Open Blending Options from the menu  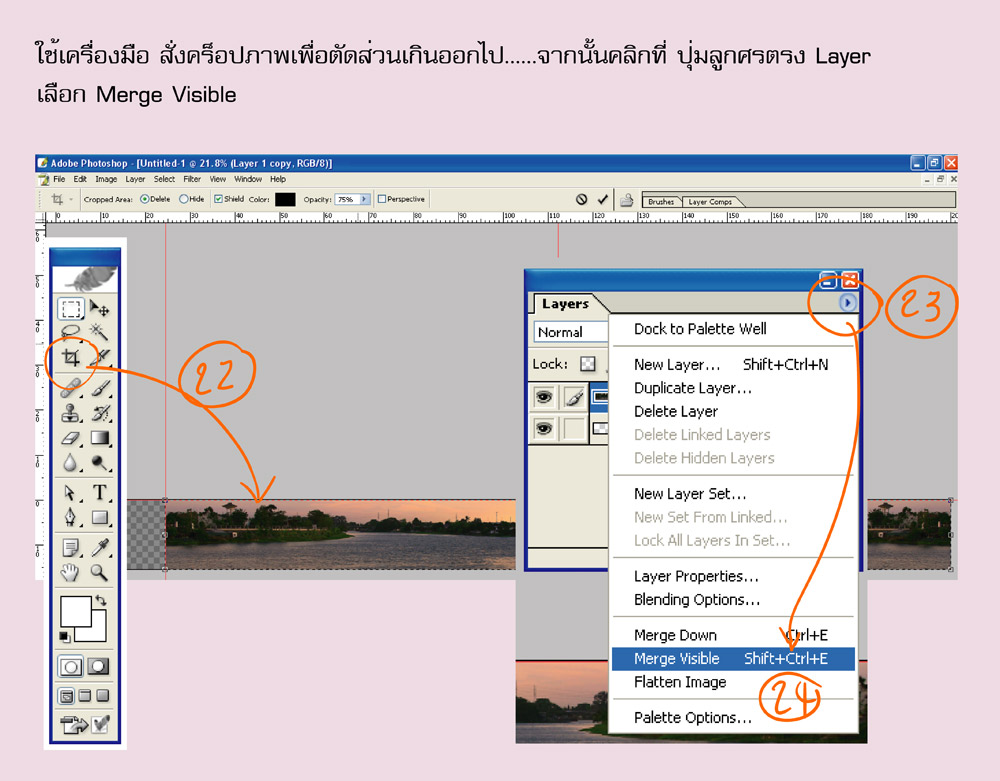[x=733, y=600]
